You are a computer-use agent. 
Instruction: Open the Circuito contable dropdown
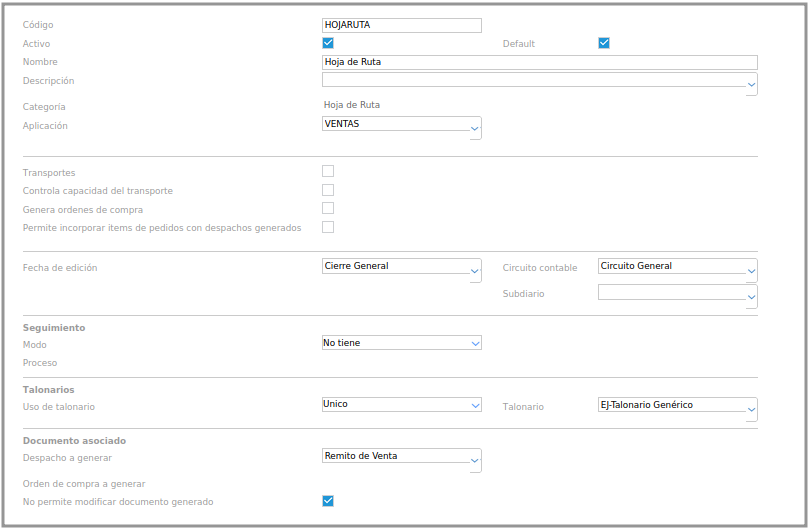pyautogui.click(x=751, y=270)
